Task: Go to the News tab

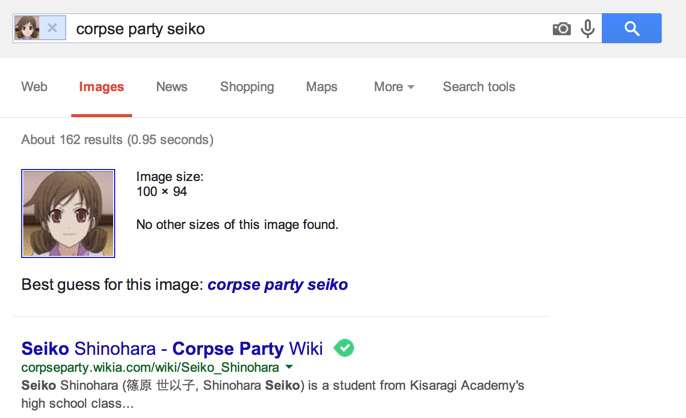Action: pyautogui.click(x=172, y=87)
